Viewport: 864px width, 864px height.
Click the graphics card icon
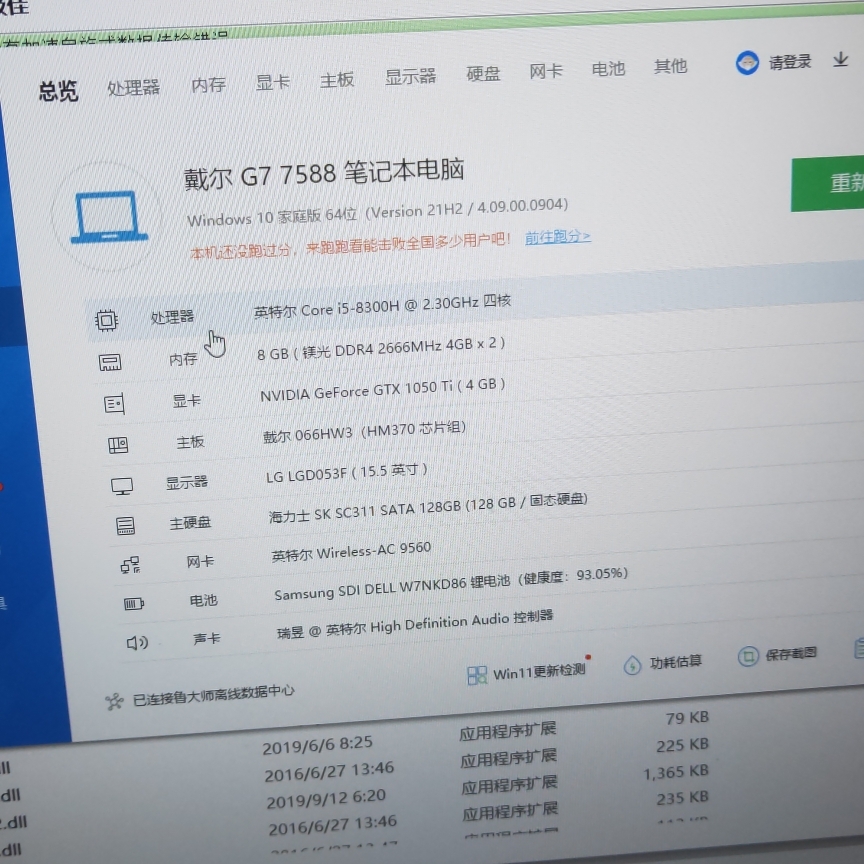click(x=114, y=404)
